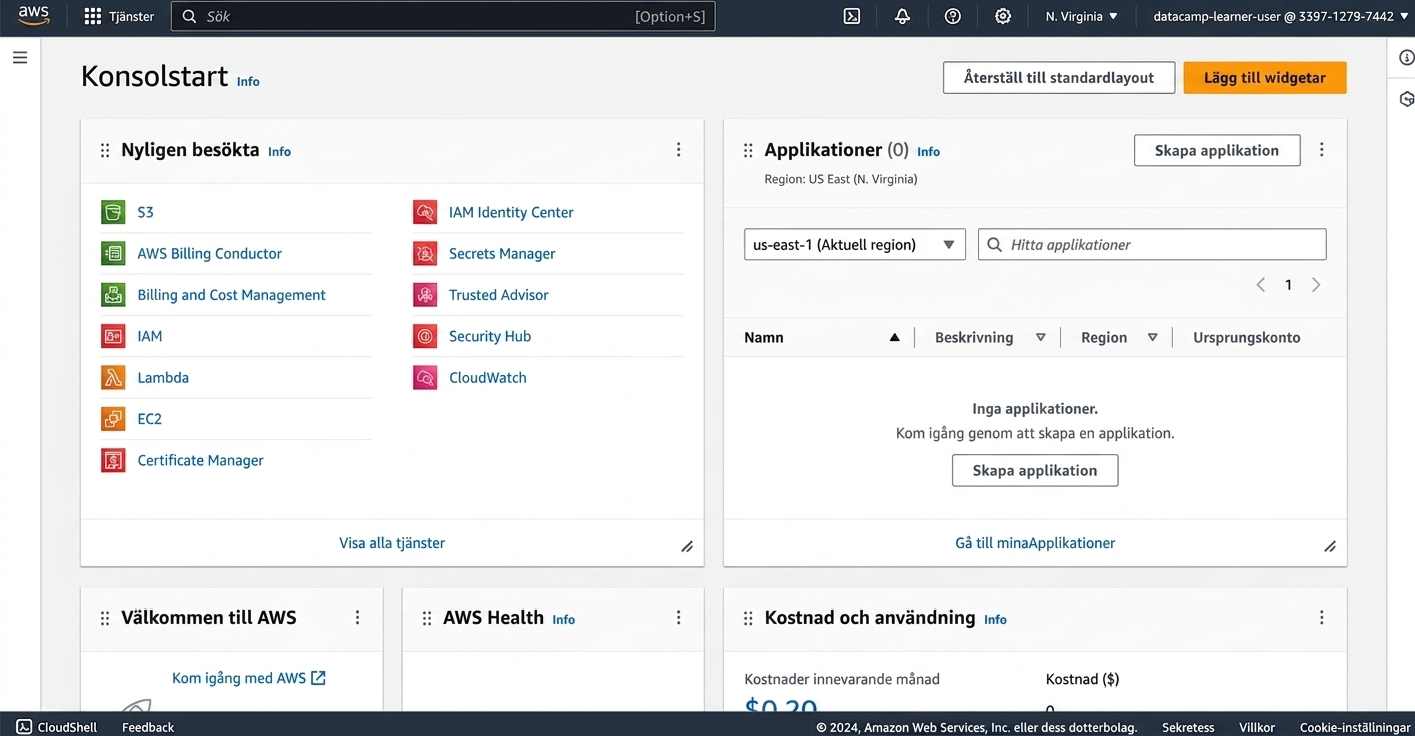Image resolution: width=1415 pixels, height=736 pixels.
Task: Open the right-side info panel icon
Action: (x=1406, y=58)
